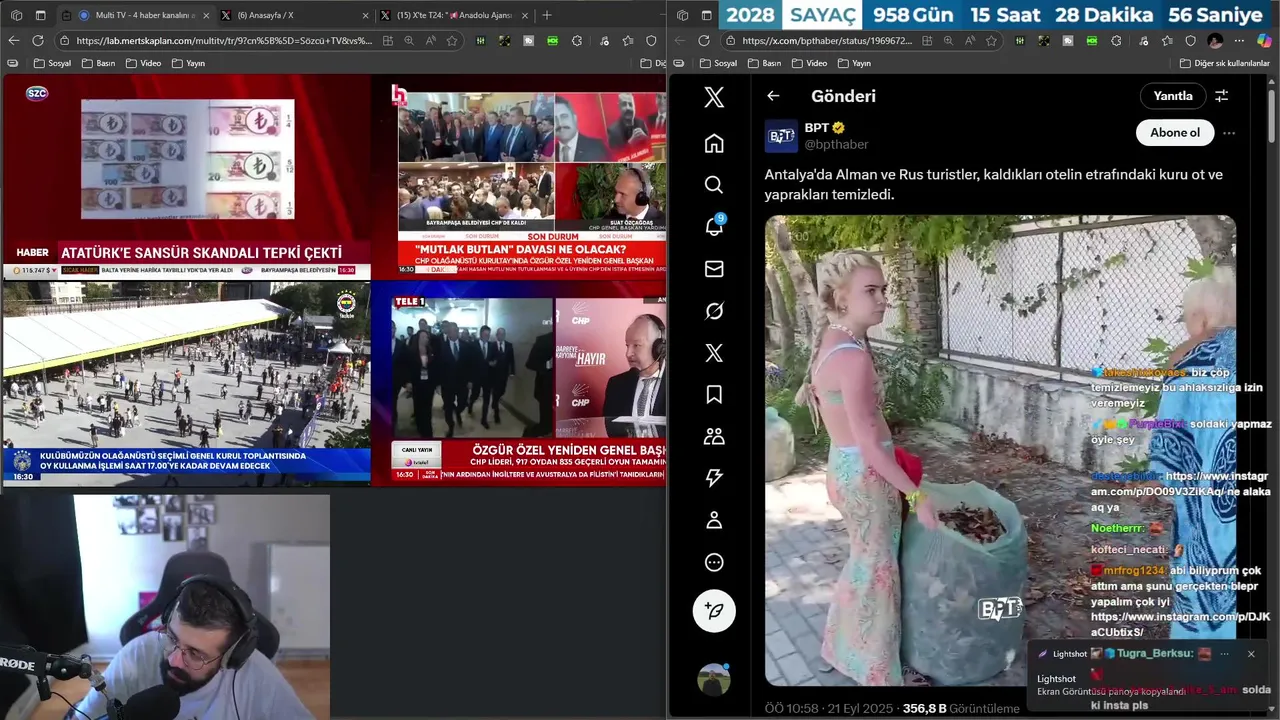Open X communities people icon

[x=714, y=437]
